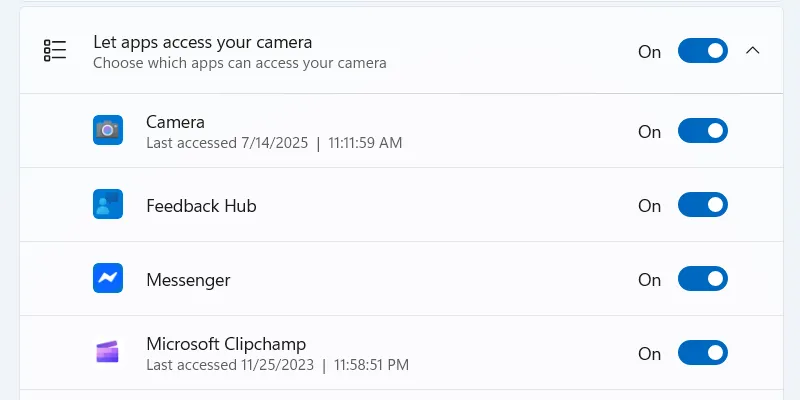This screenshot has height=400, width=800.
Task: Click the list icon beside camera access heading
Action: (55, 51)
